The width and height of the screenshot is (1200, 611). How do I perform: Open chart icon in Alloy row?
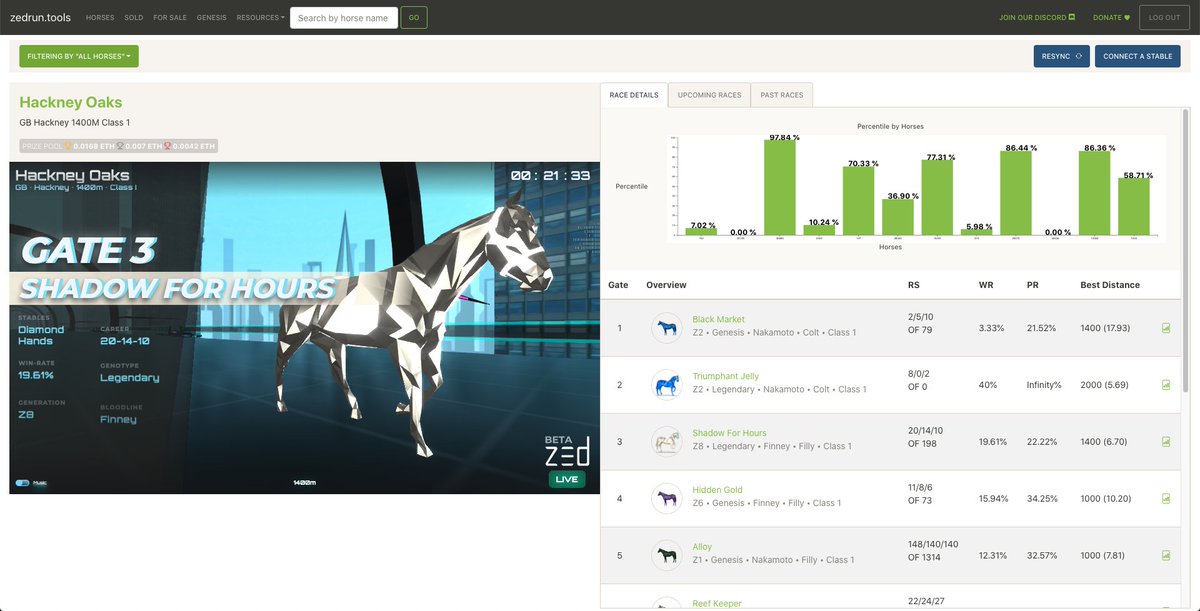[x=1167, y=555]
